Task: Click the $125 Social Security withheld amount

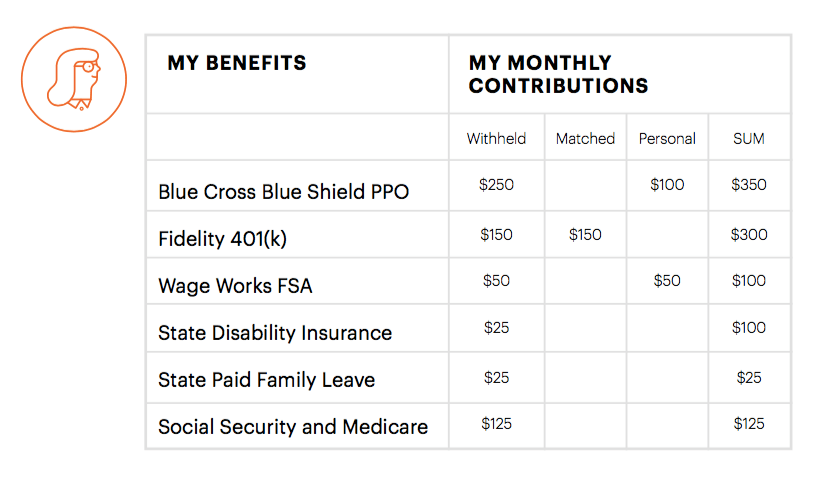Action: (x=496, y=423)
